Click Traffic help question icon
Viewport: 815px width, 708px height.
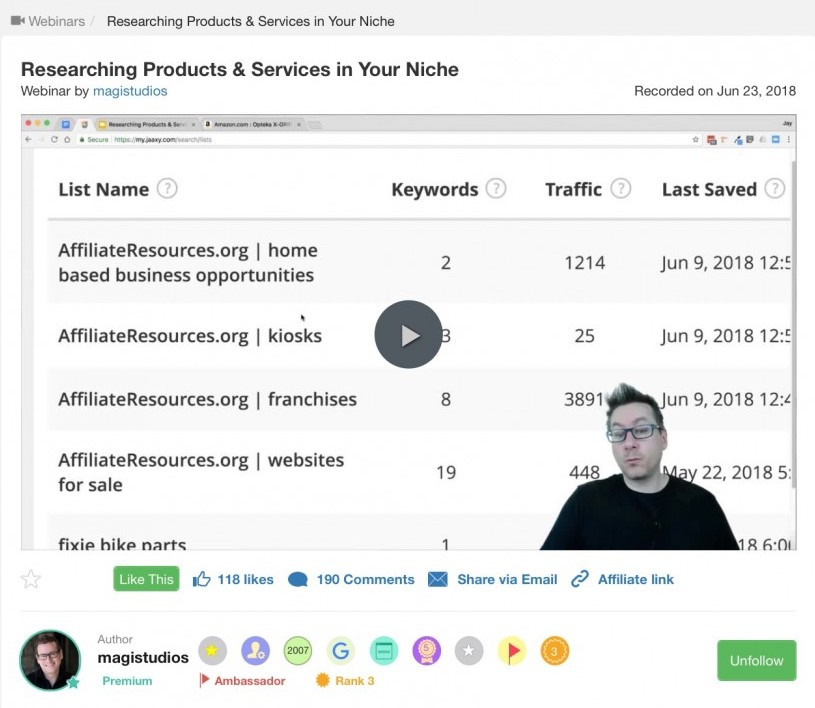621,188
